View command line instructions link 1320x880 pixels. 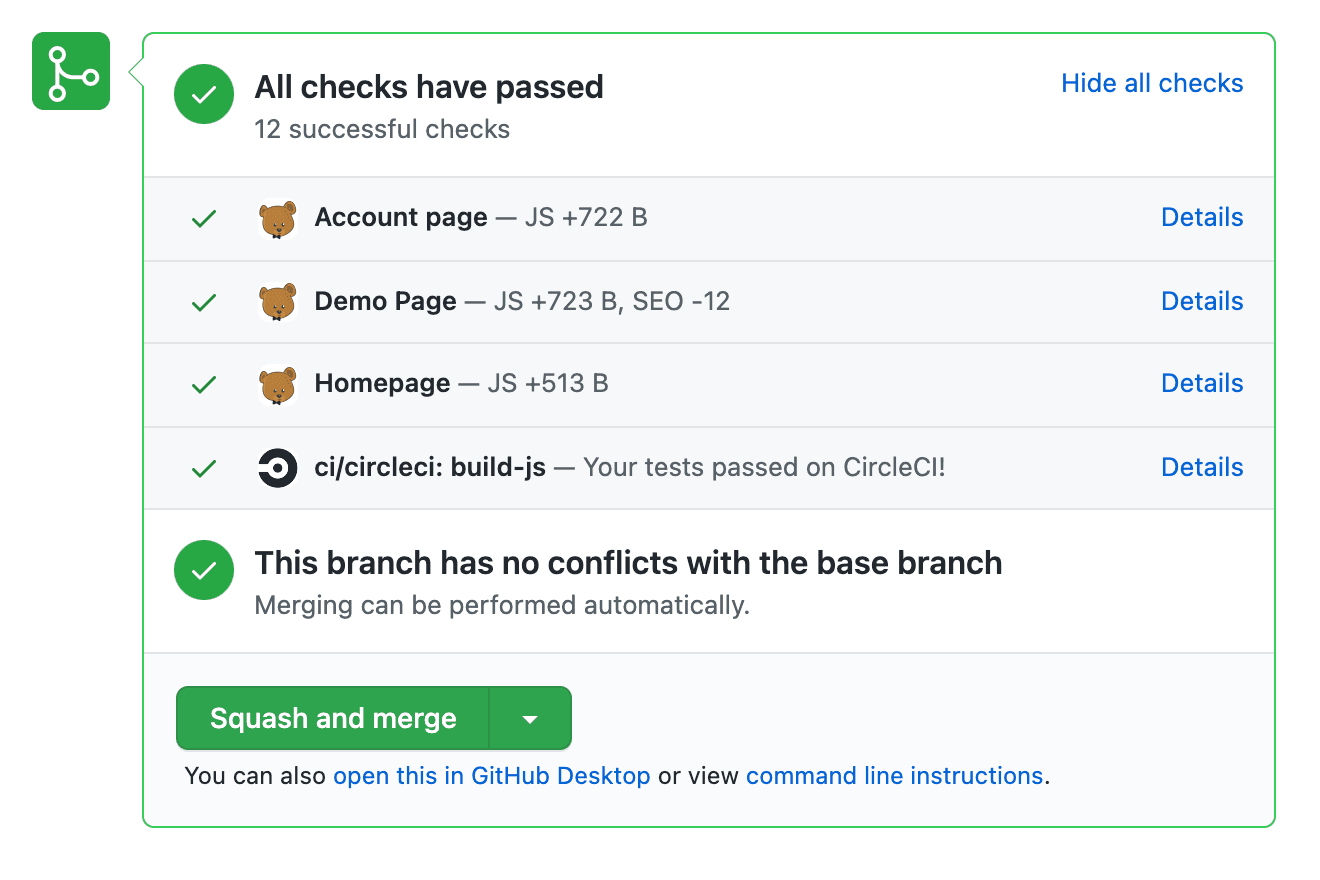894,776
